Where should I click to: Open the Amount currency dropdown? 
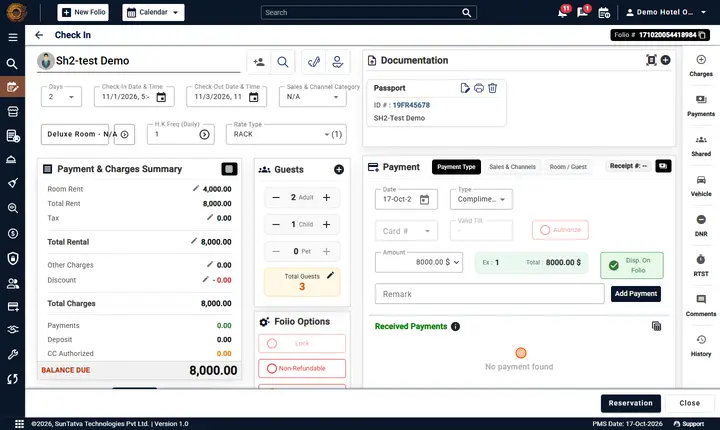(456, 262)
